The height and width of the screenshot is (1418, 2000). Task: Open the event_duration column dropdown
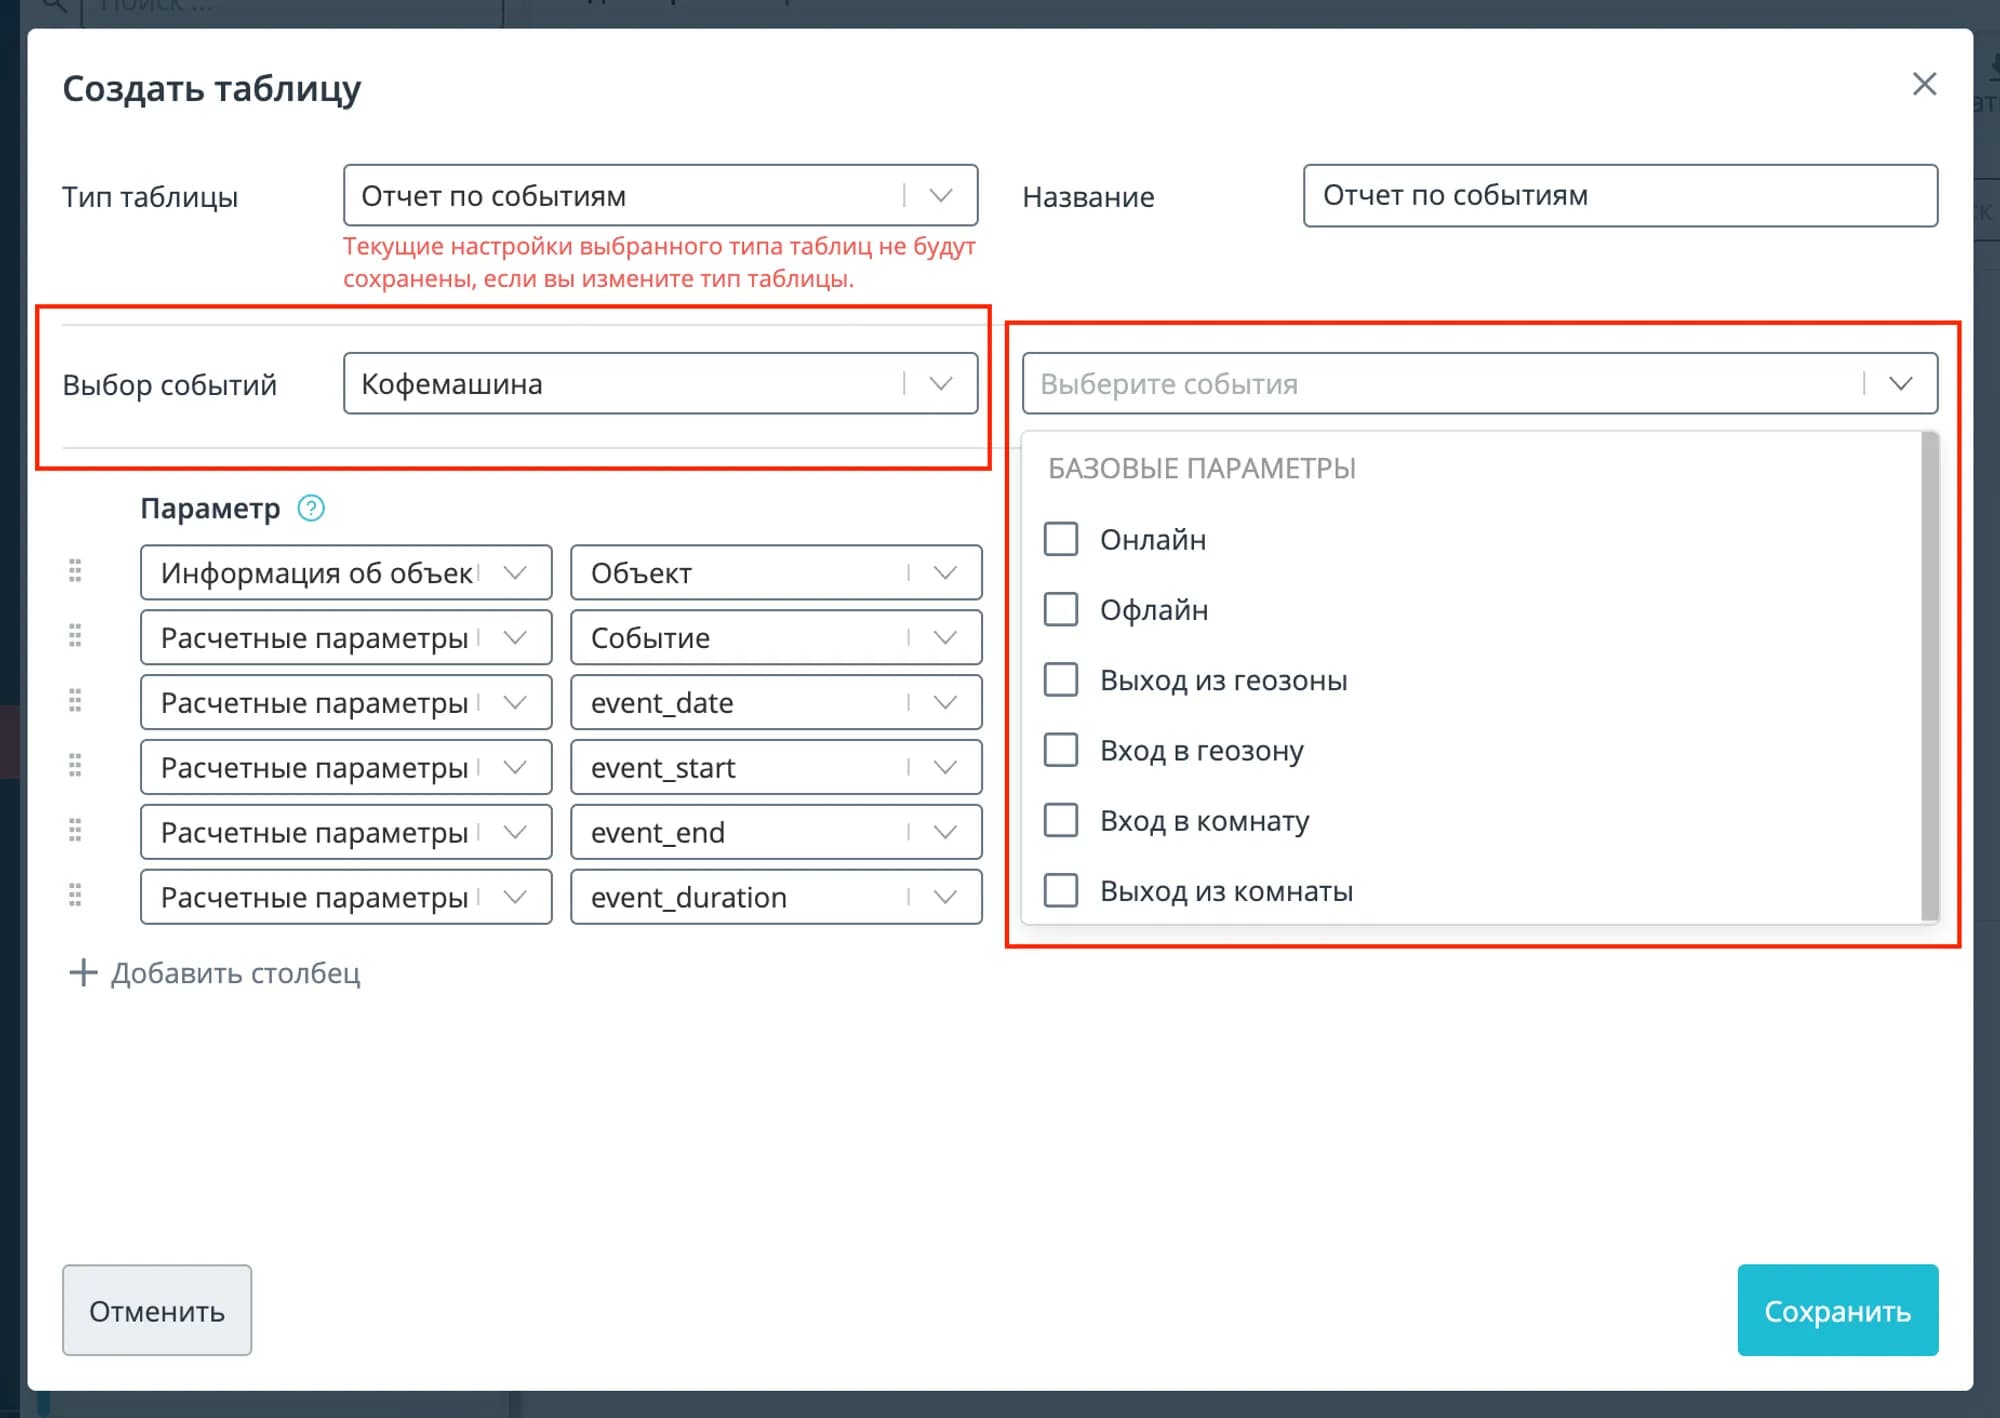pyautogui.click(x=776, y=897)
